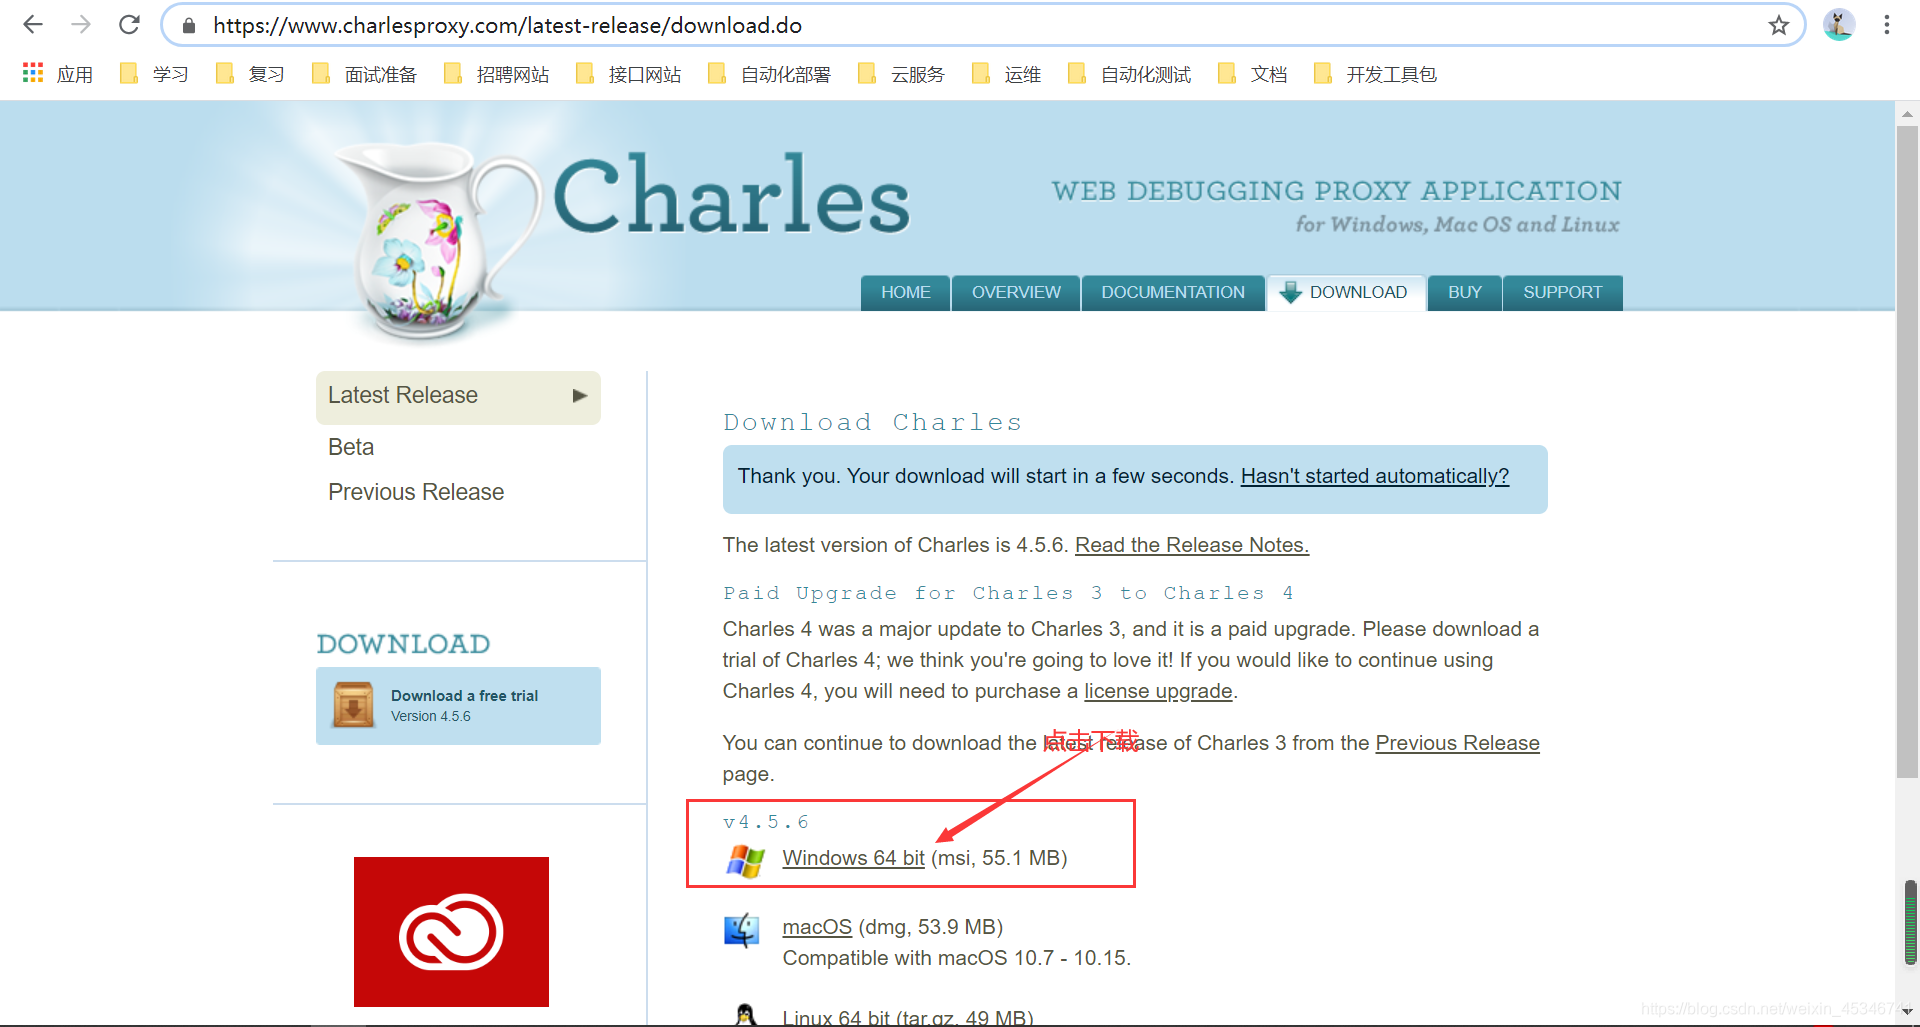Screen dimensions: 1920x1027
Task: Open the OVERVIEW tab
Action: pyautogui.click(x=1016, y=292)
